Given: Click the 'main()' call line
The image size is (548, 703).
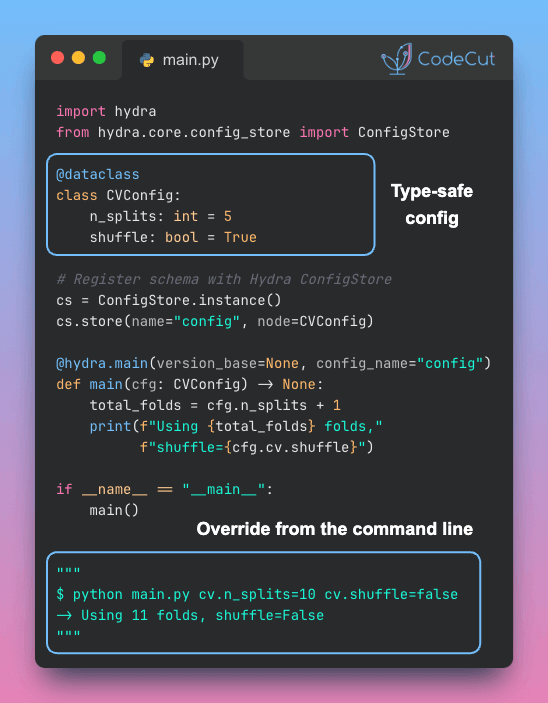Looking at the screenshot, I should pos(114,510).
